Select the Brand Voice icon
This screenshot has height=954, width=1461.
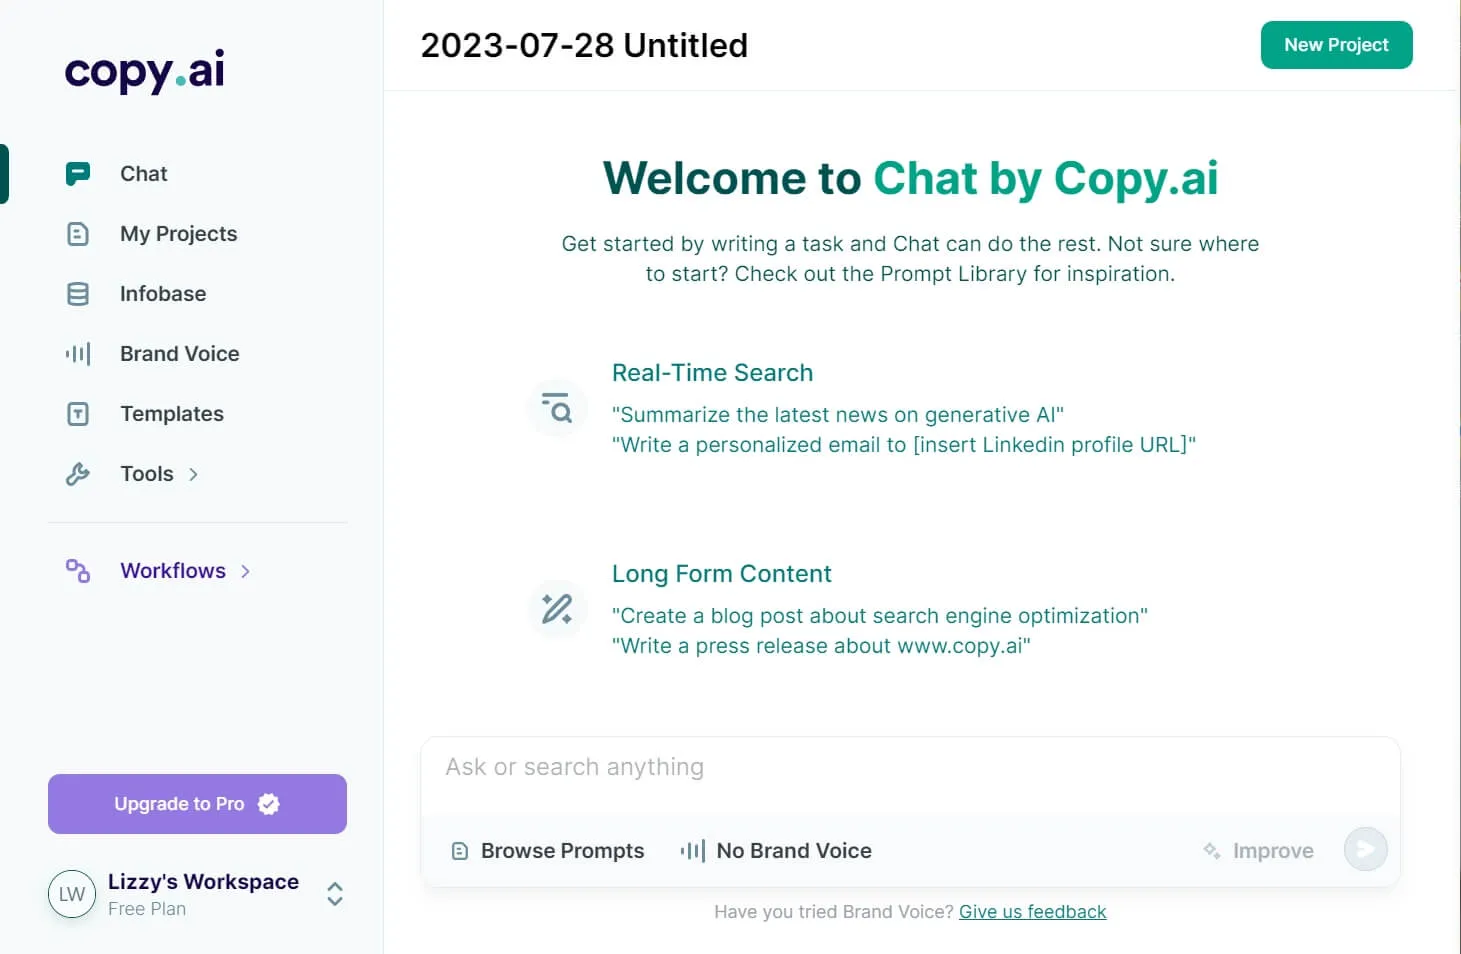click(78, 353)
